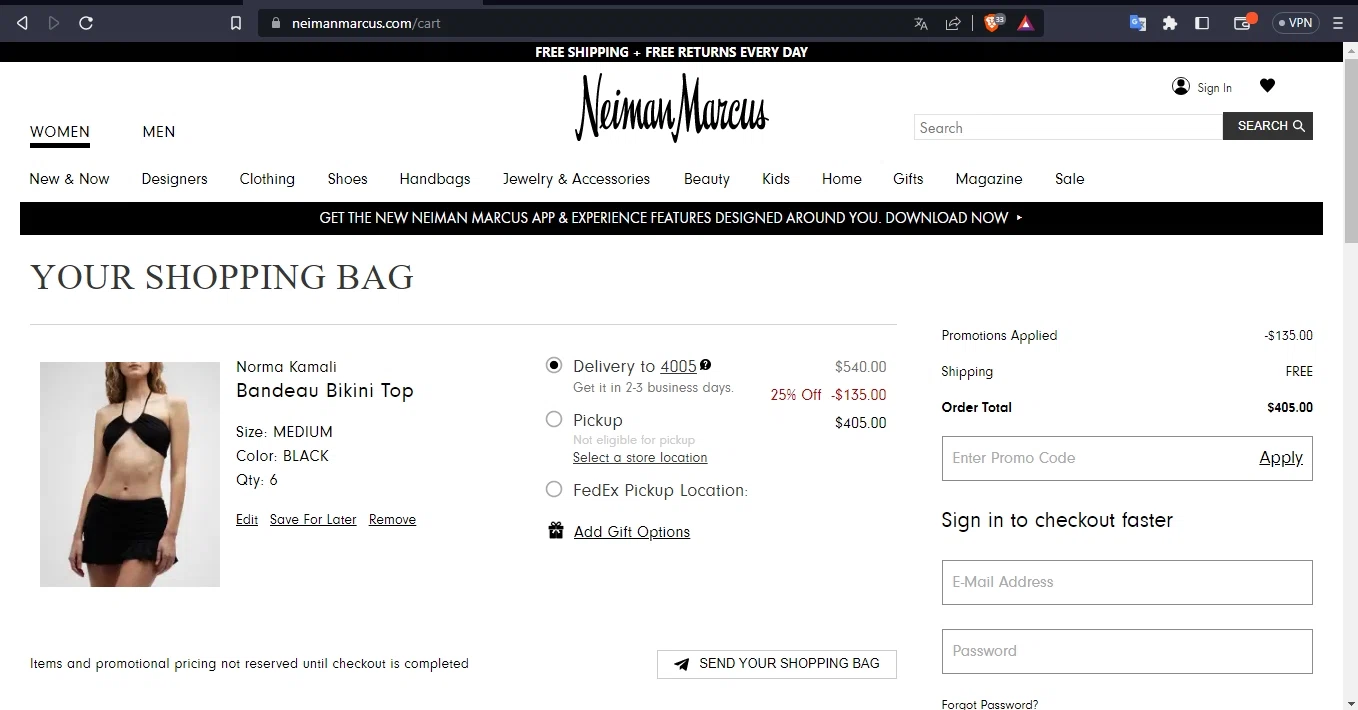Viewport: 1358px width, 710px height.
Task: Open Brave Shields lion icon
Action: coord(993,22)
